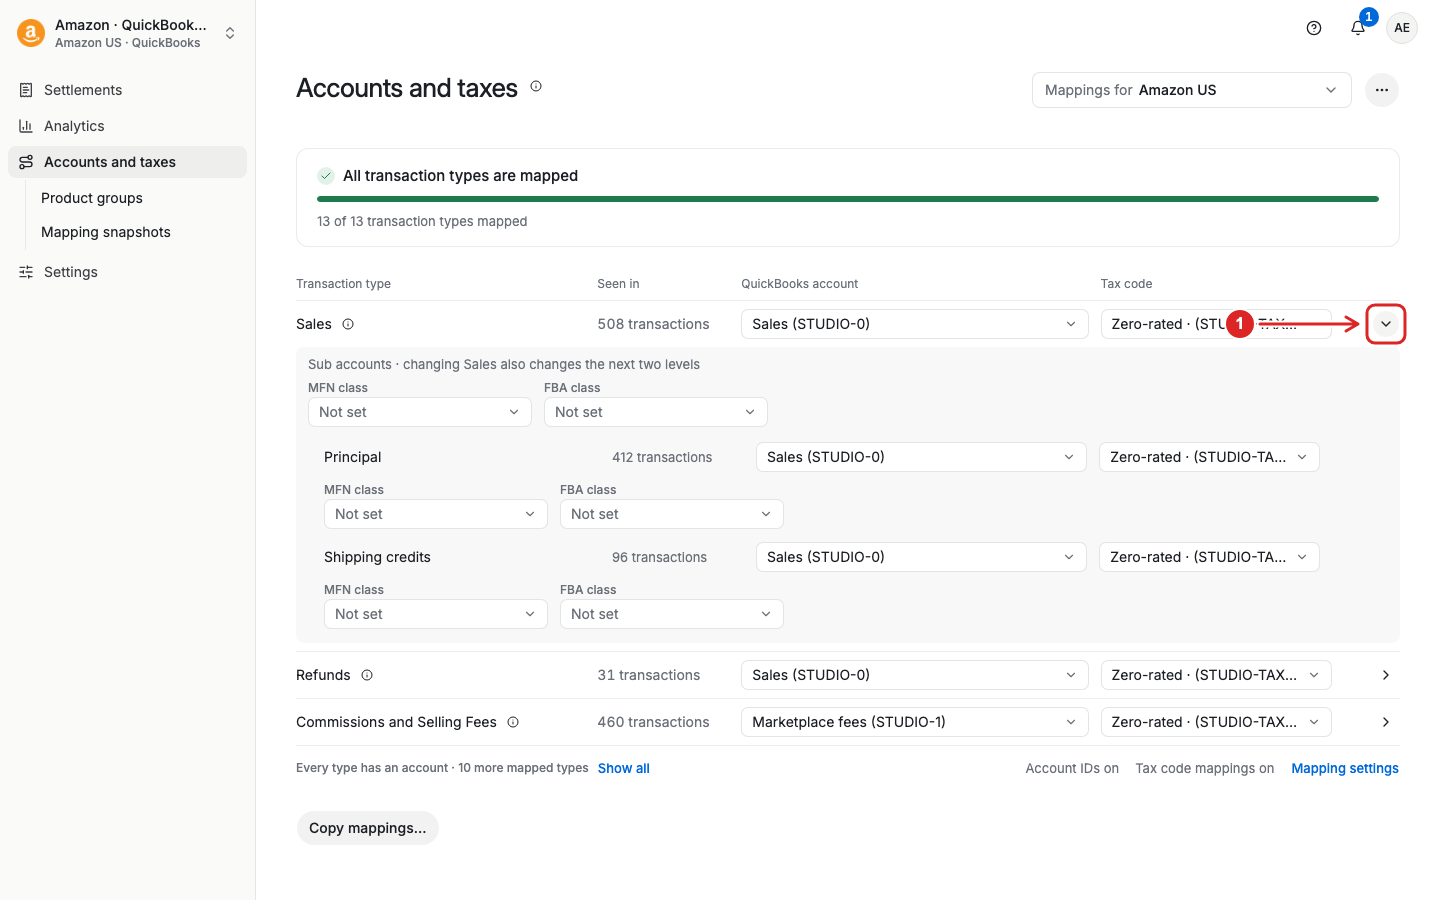
Task: Collapse the Sales row with its chevron
Action: tap(1386, 324)
